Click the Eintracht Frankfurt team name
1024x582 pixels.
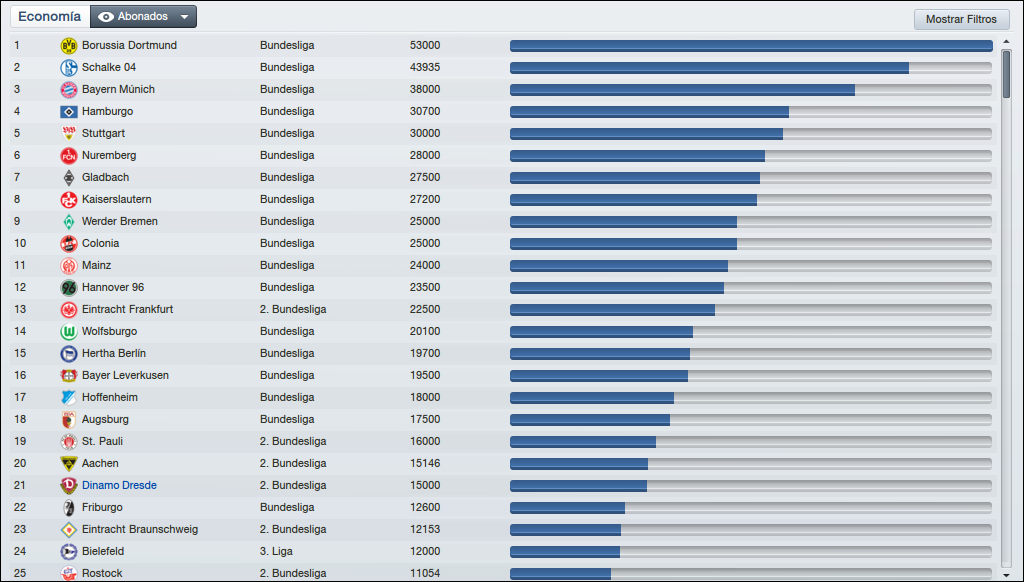click(127, 309)
